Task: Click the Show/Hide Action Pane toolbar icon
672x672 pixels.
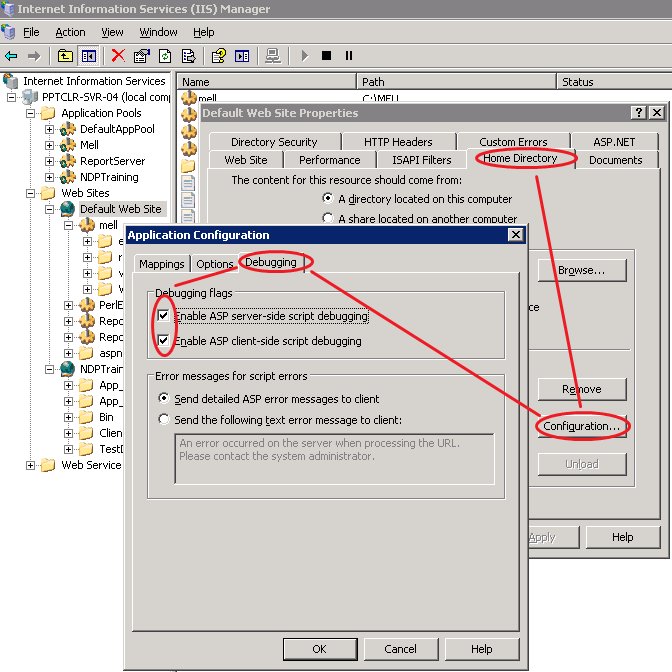Action: (242, 56)
